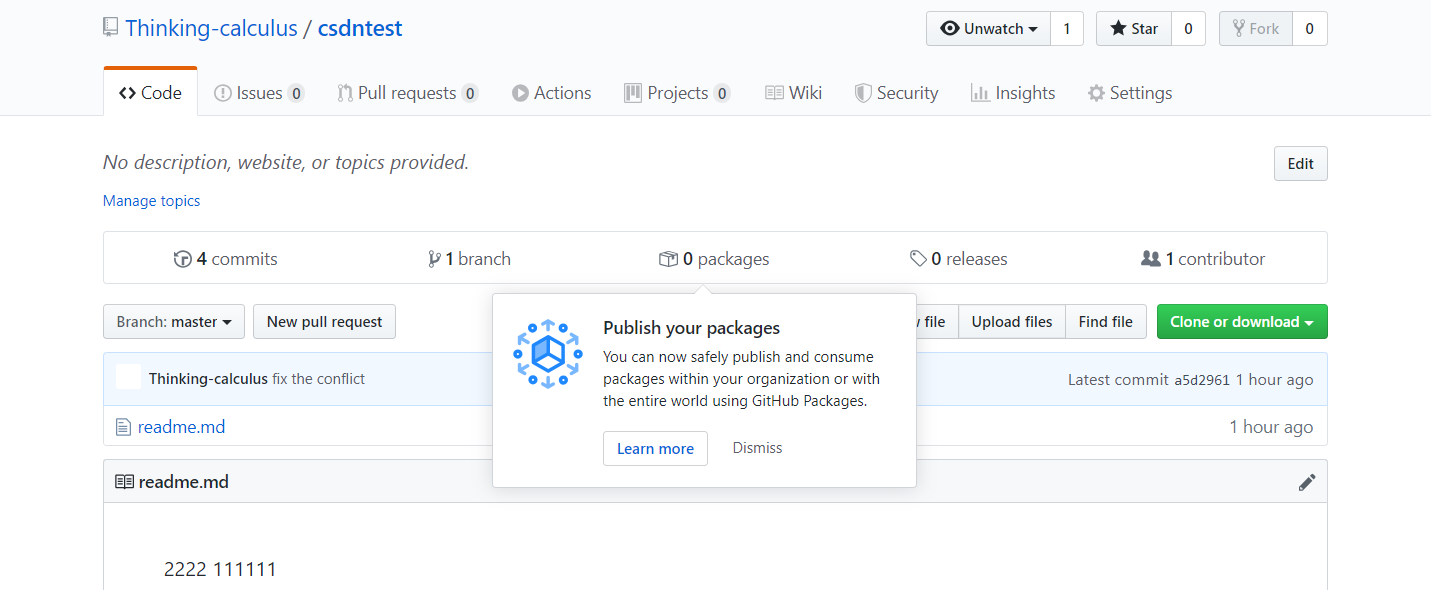Open the Security tab
The height and width of the screenshot is (590, 1431).
[896, 93]
